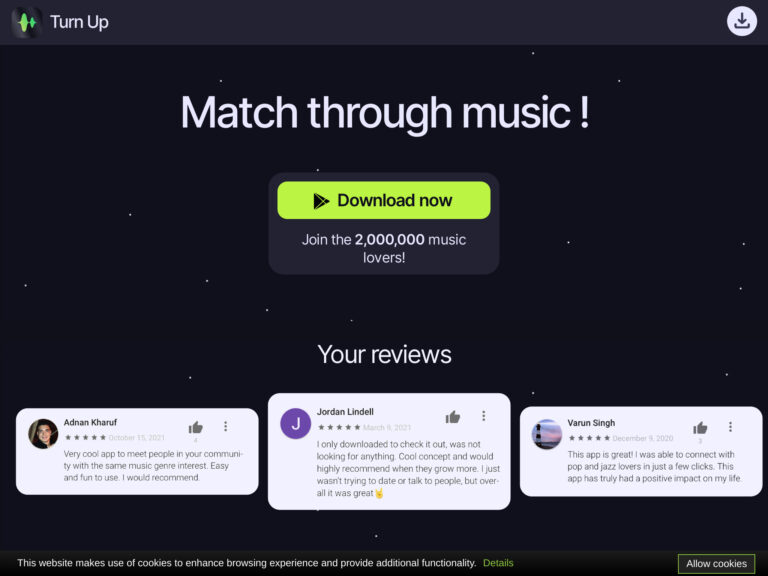
Task: Open more options on Jordan Lindell's review
Action: tap(483, 416)
